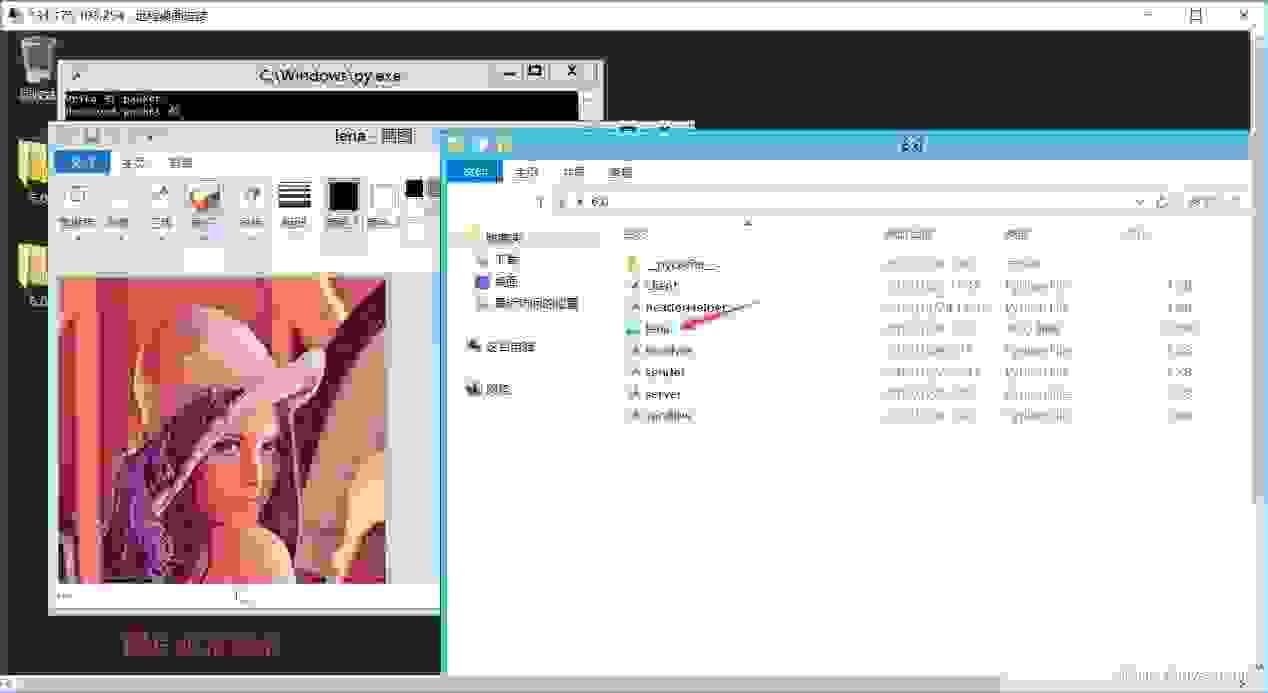Screen dimensions: 1268x693
Task: Switch to Explorer's View (查看) tab
Action: [x=620, y=172]
